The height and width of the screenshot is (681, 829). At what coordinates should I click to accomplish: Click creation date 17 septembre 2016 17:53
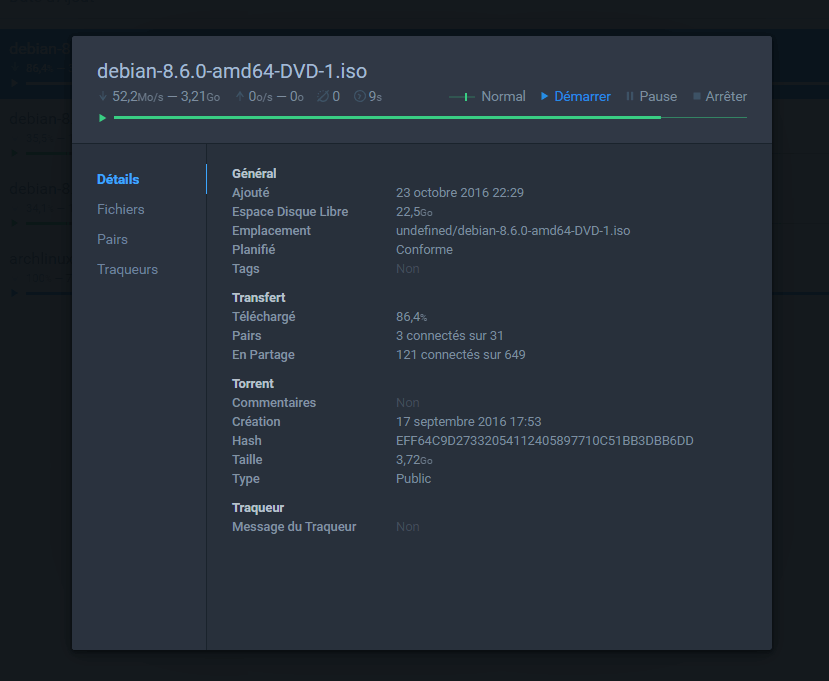tap(468, 421)
